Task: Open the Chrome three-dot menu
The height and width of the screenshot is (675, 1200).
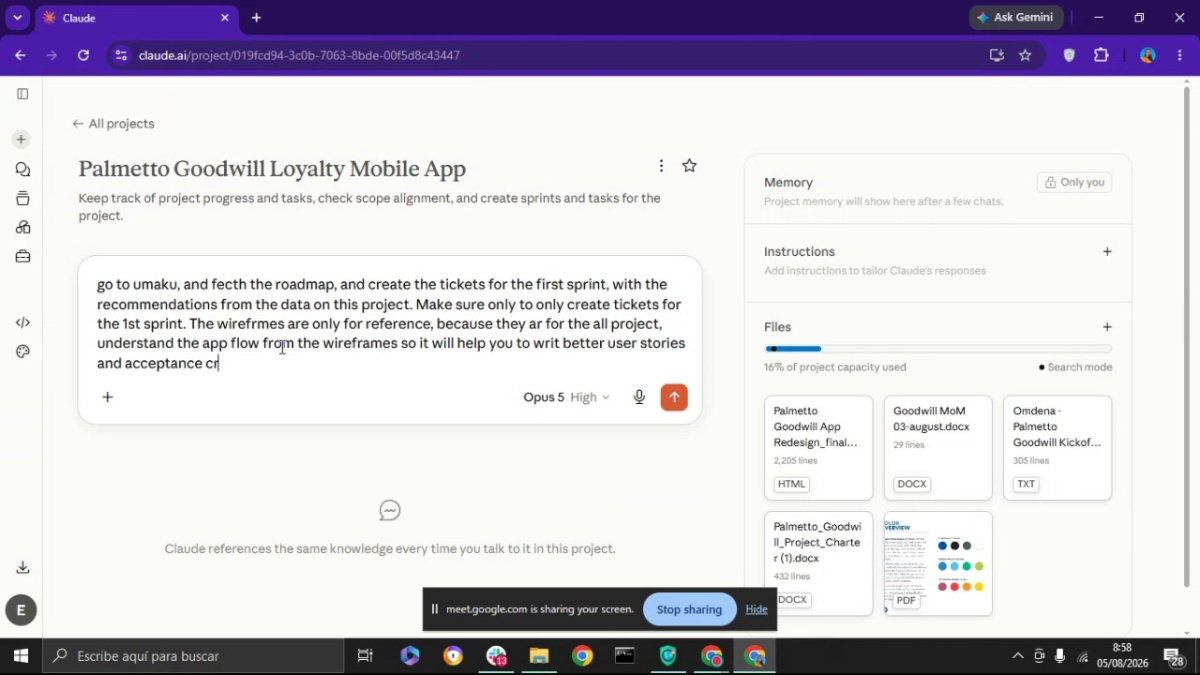Action: [x=1180, y=55]
